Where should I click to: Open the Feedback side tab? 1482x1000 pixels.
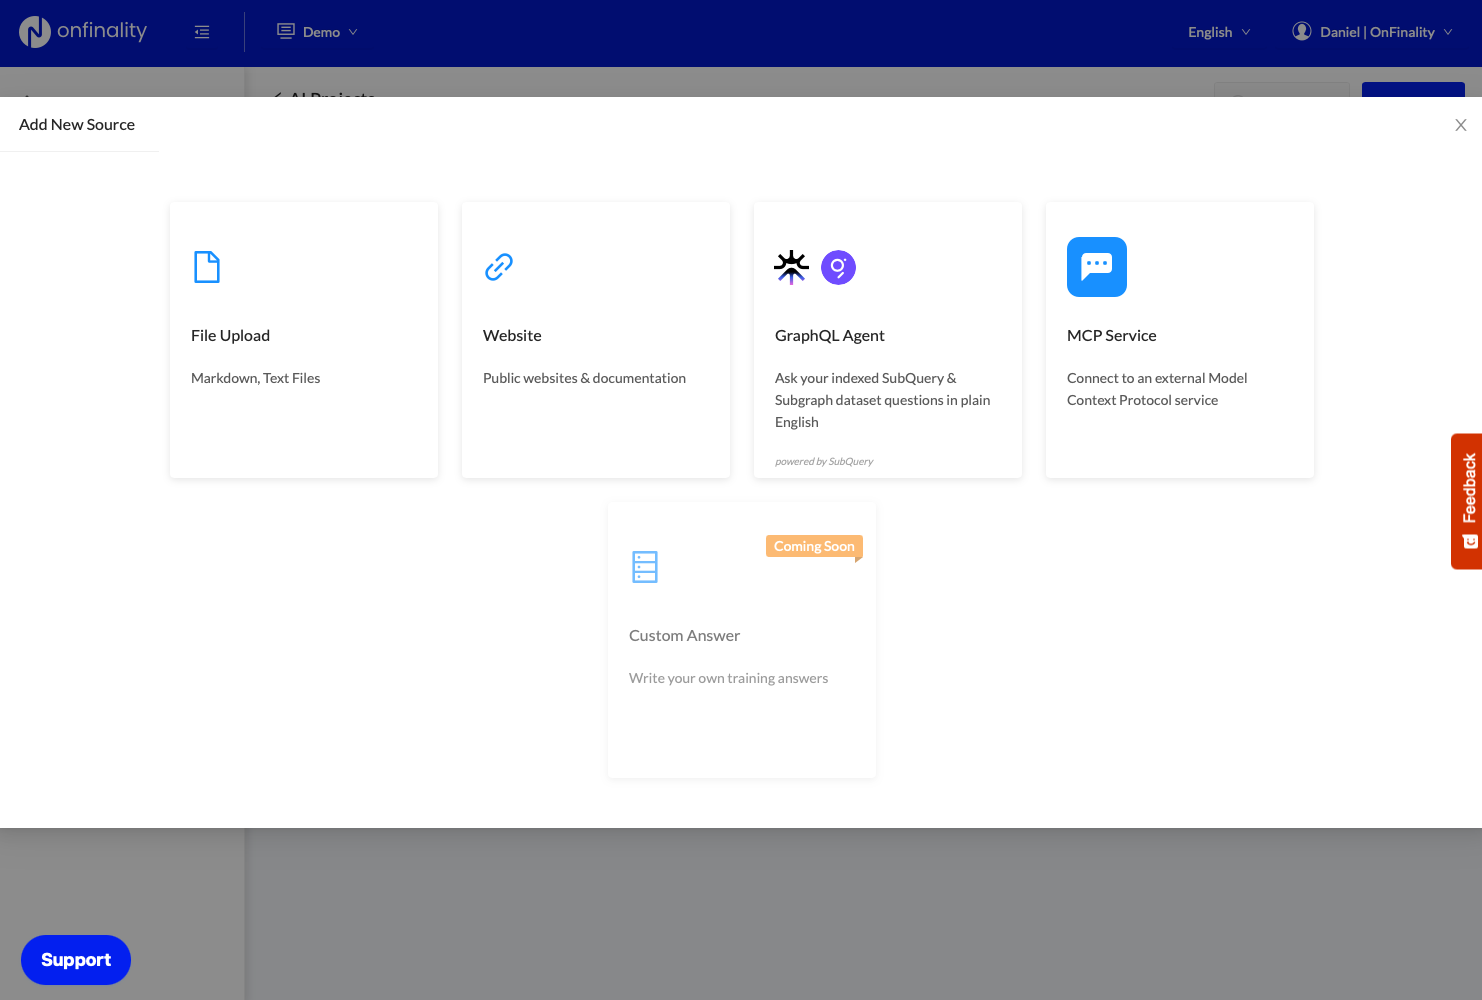pos(1468,500)
